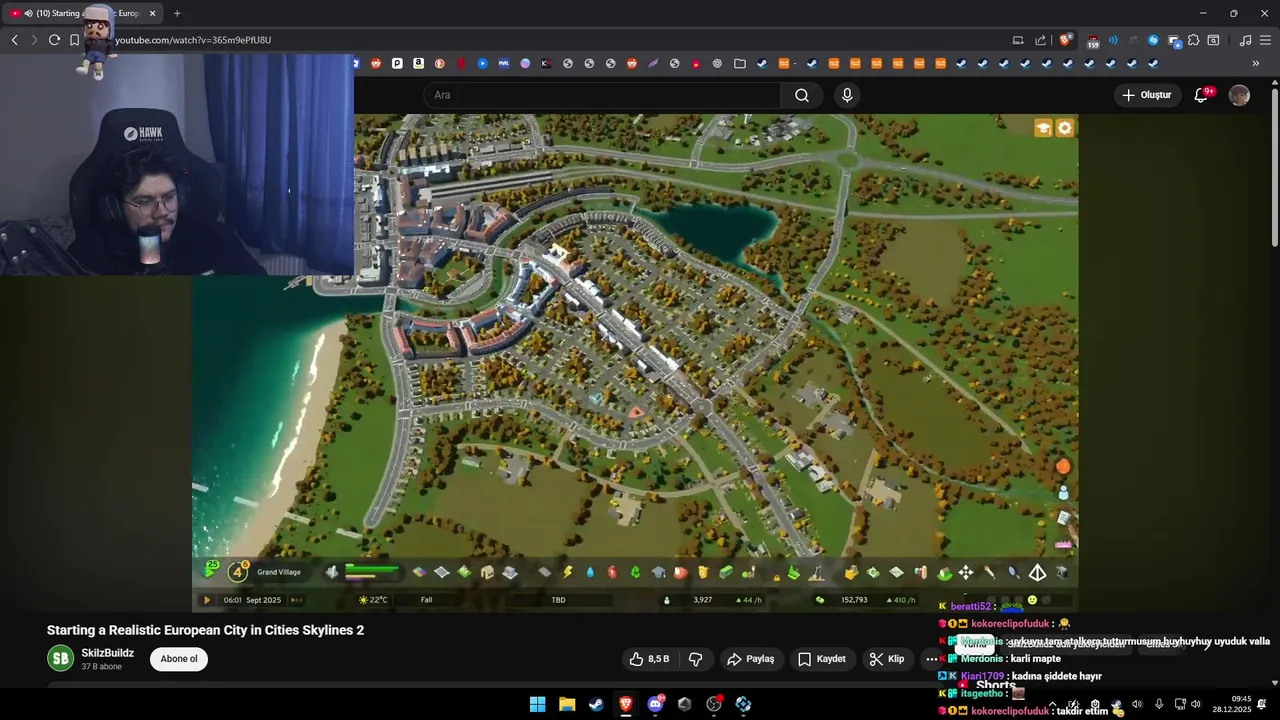Click the Paylaş share button
Viewport: 1280px width, 720px height.
pos(751,659)
